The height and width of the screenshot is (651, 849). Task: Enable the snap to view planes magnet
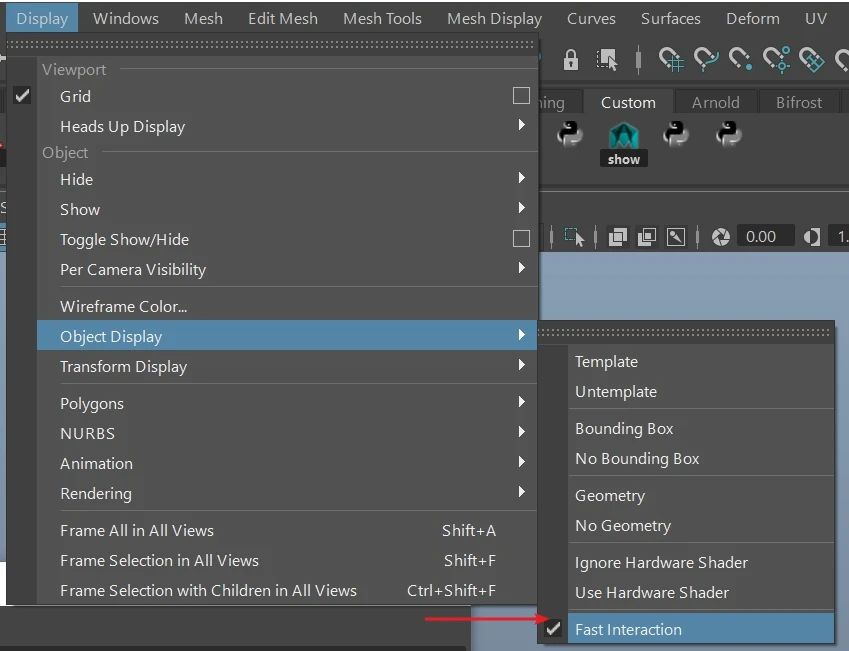click(x=812, y=60)
